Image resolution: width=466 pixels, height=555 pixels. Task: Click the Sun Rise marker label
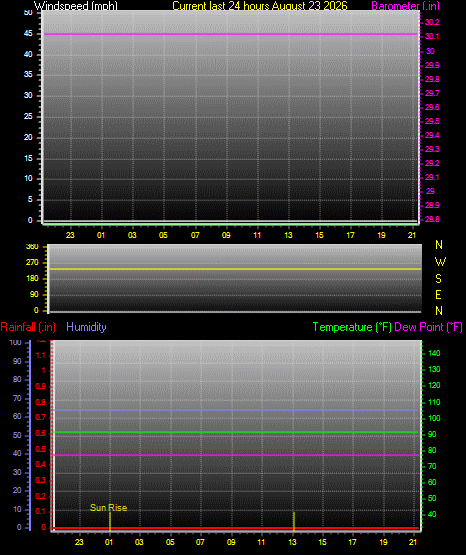pos(108,508)
